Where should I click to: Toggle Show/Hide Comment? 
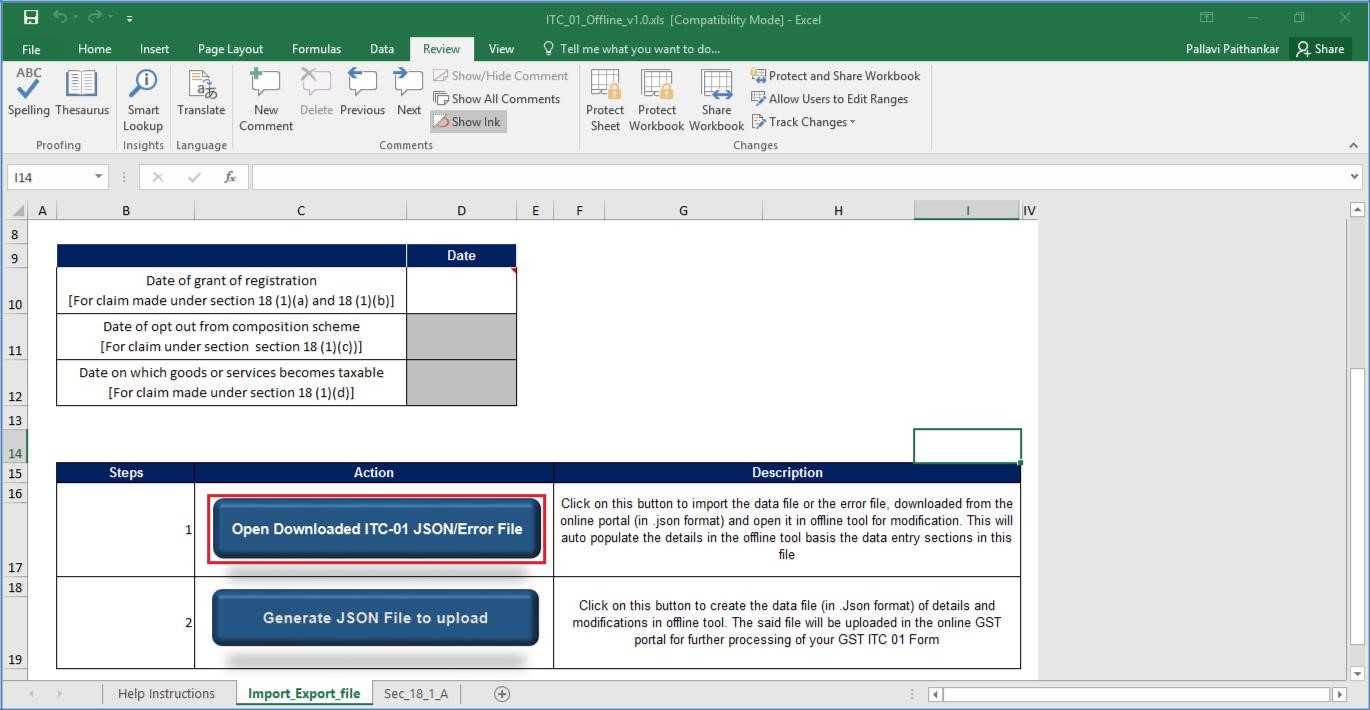tap(501, 75)
